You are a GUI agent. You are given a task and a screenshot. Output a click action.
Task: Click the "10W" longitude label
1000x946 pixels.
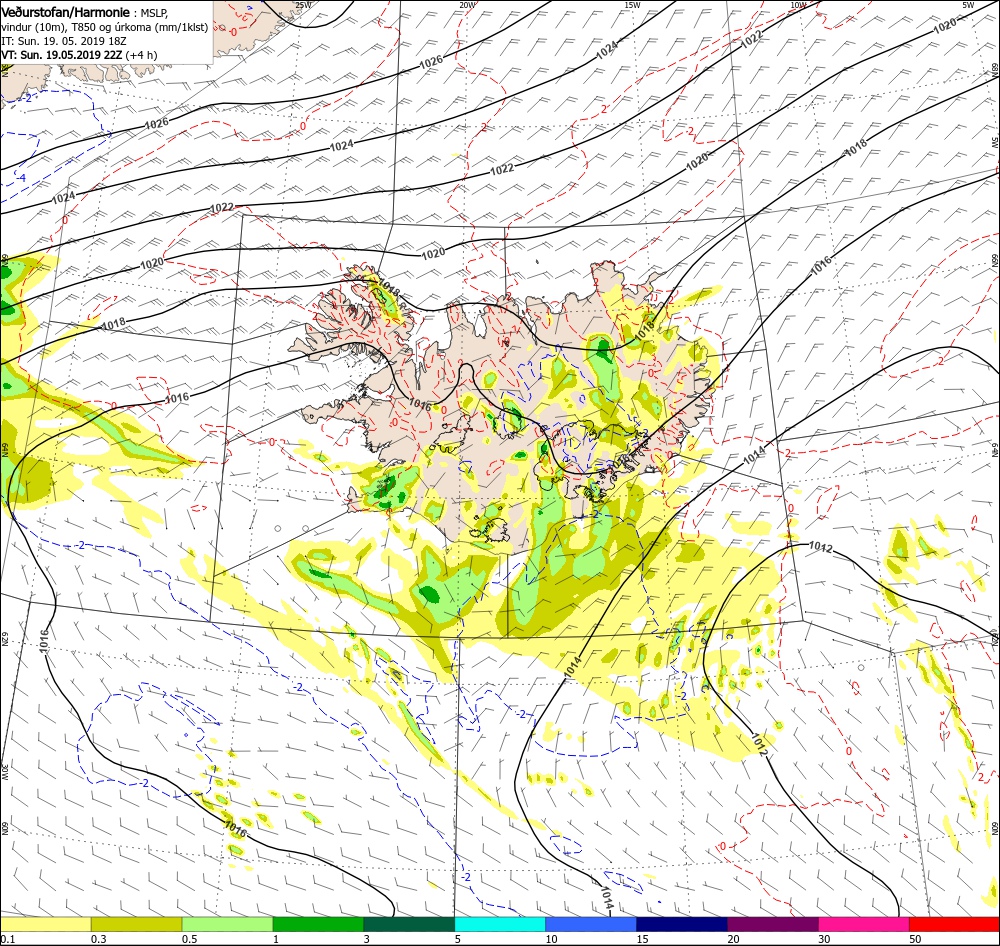tap(798, 5)
